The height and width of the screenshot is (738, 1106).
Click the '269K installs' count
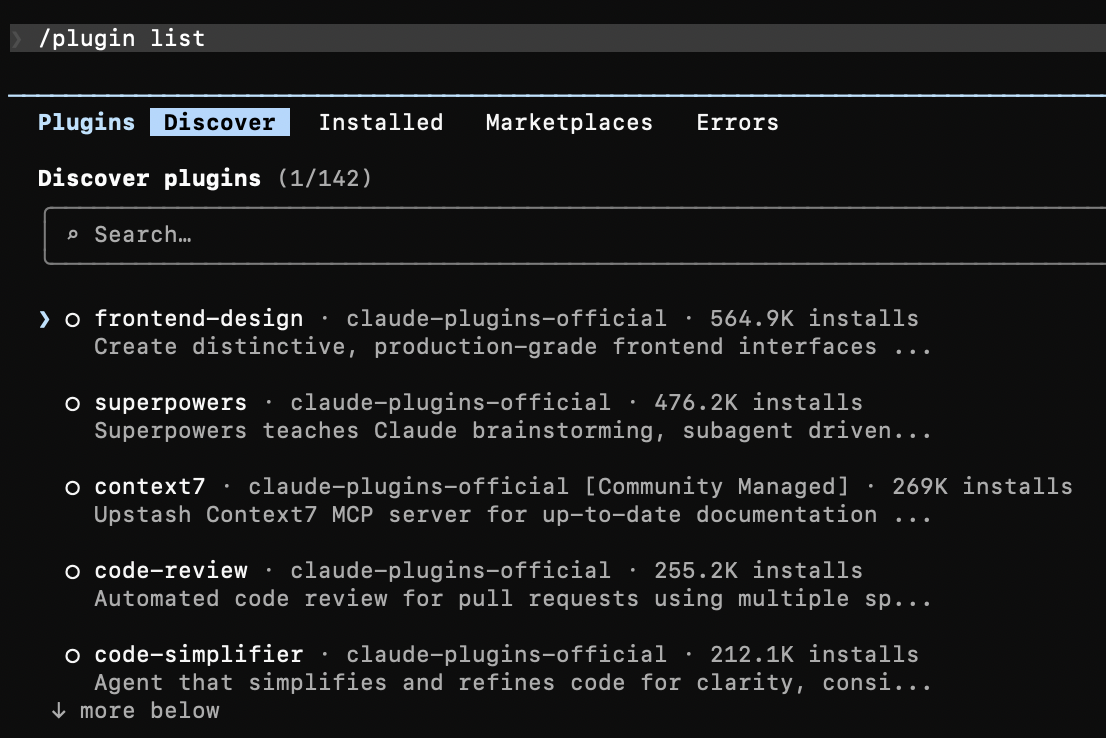(982, 487)
